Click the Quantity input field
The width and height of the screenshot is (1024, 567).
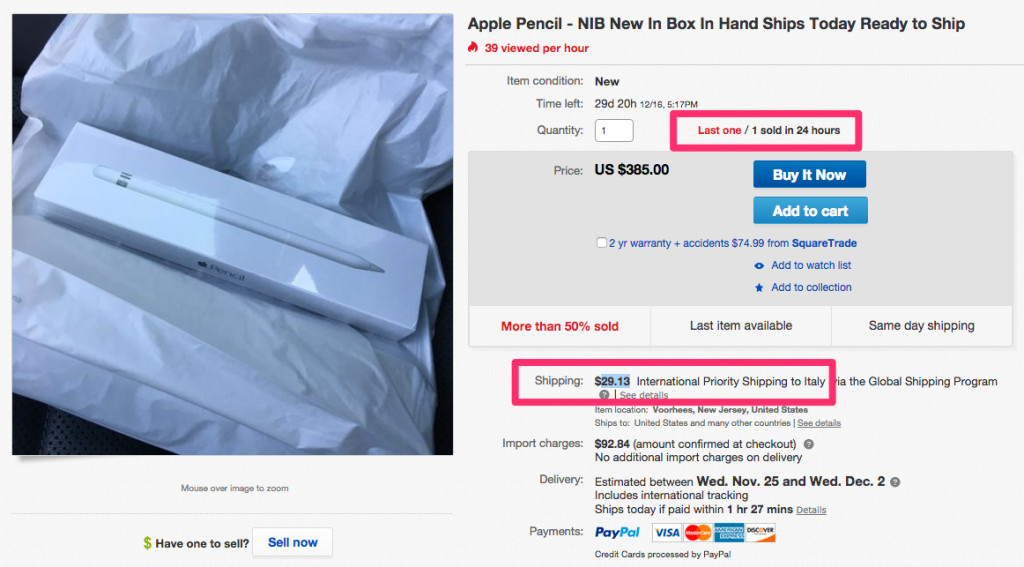pos(614,130)
